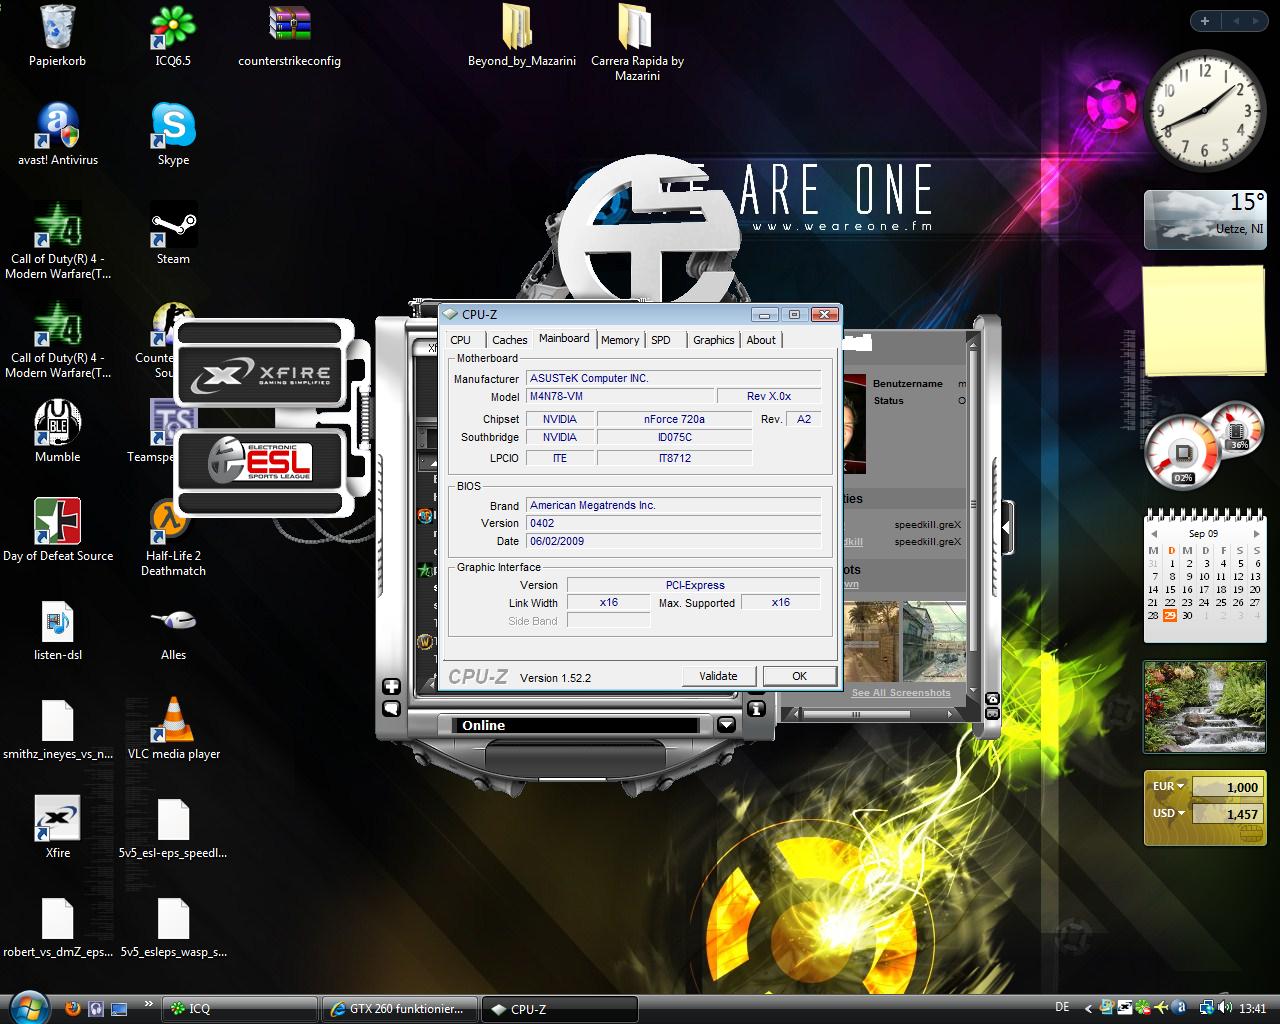This screenshot has width=1280, height=1024.
Task: Click the Xfire plus add-friend icon
Action: [x=391, y=687]
